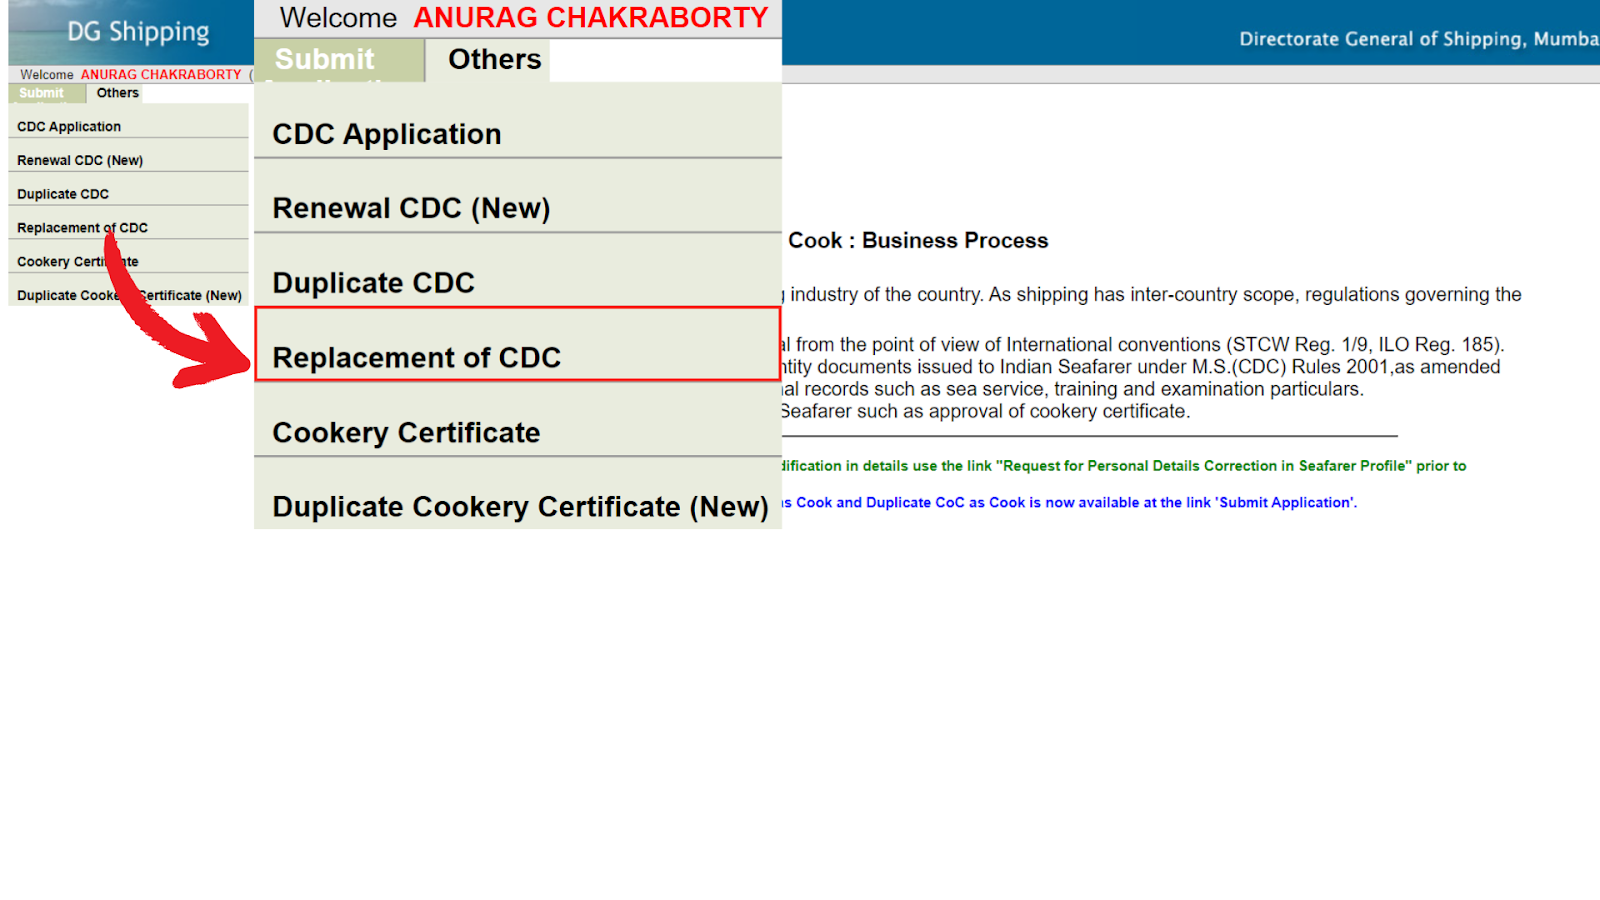
Task: Click Renewal CDC (New) in the enlarged menu
Action: [x=411, y=207]
